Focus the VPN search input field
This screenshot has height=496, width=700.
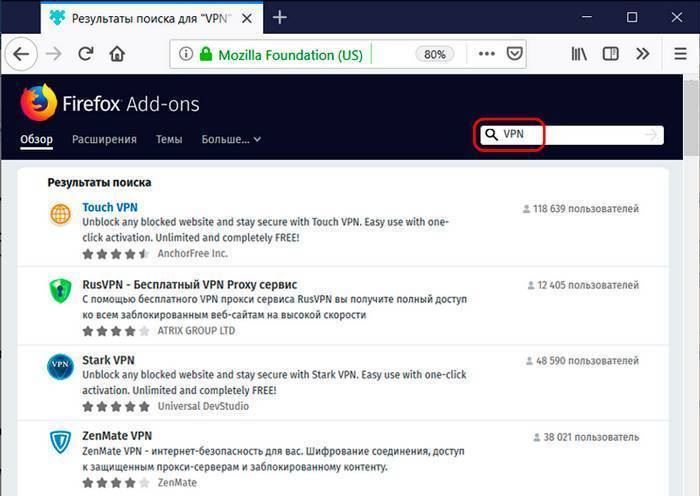[571, 135]
